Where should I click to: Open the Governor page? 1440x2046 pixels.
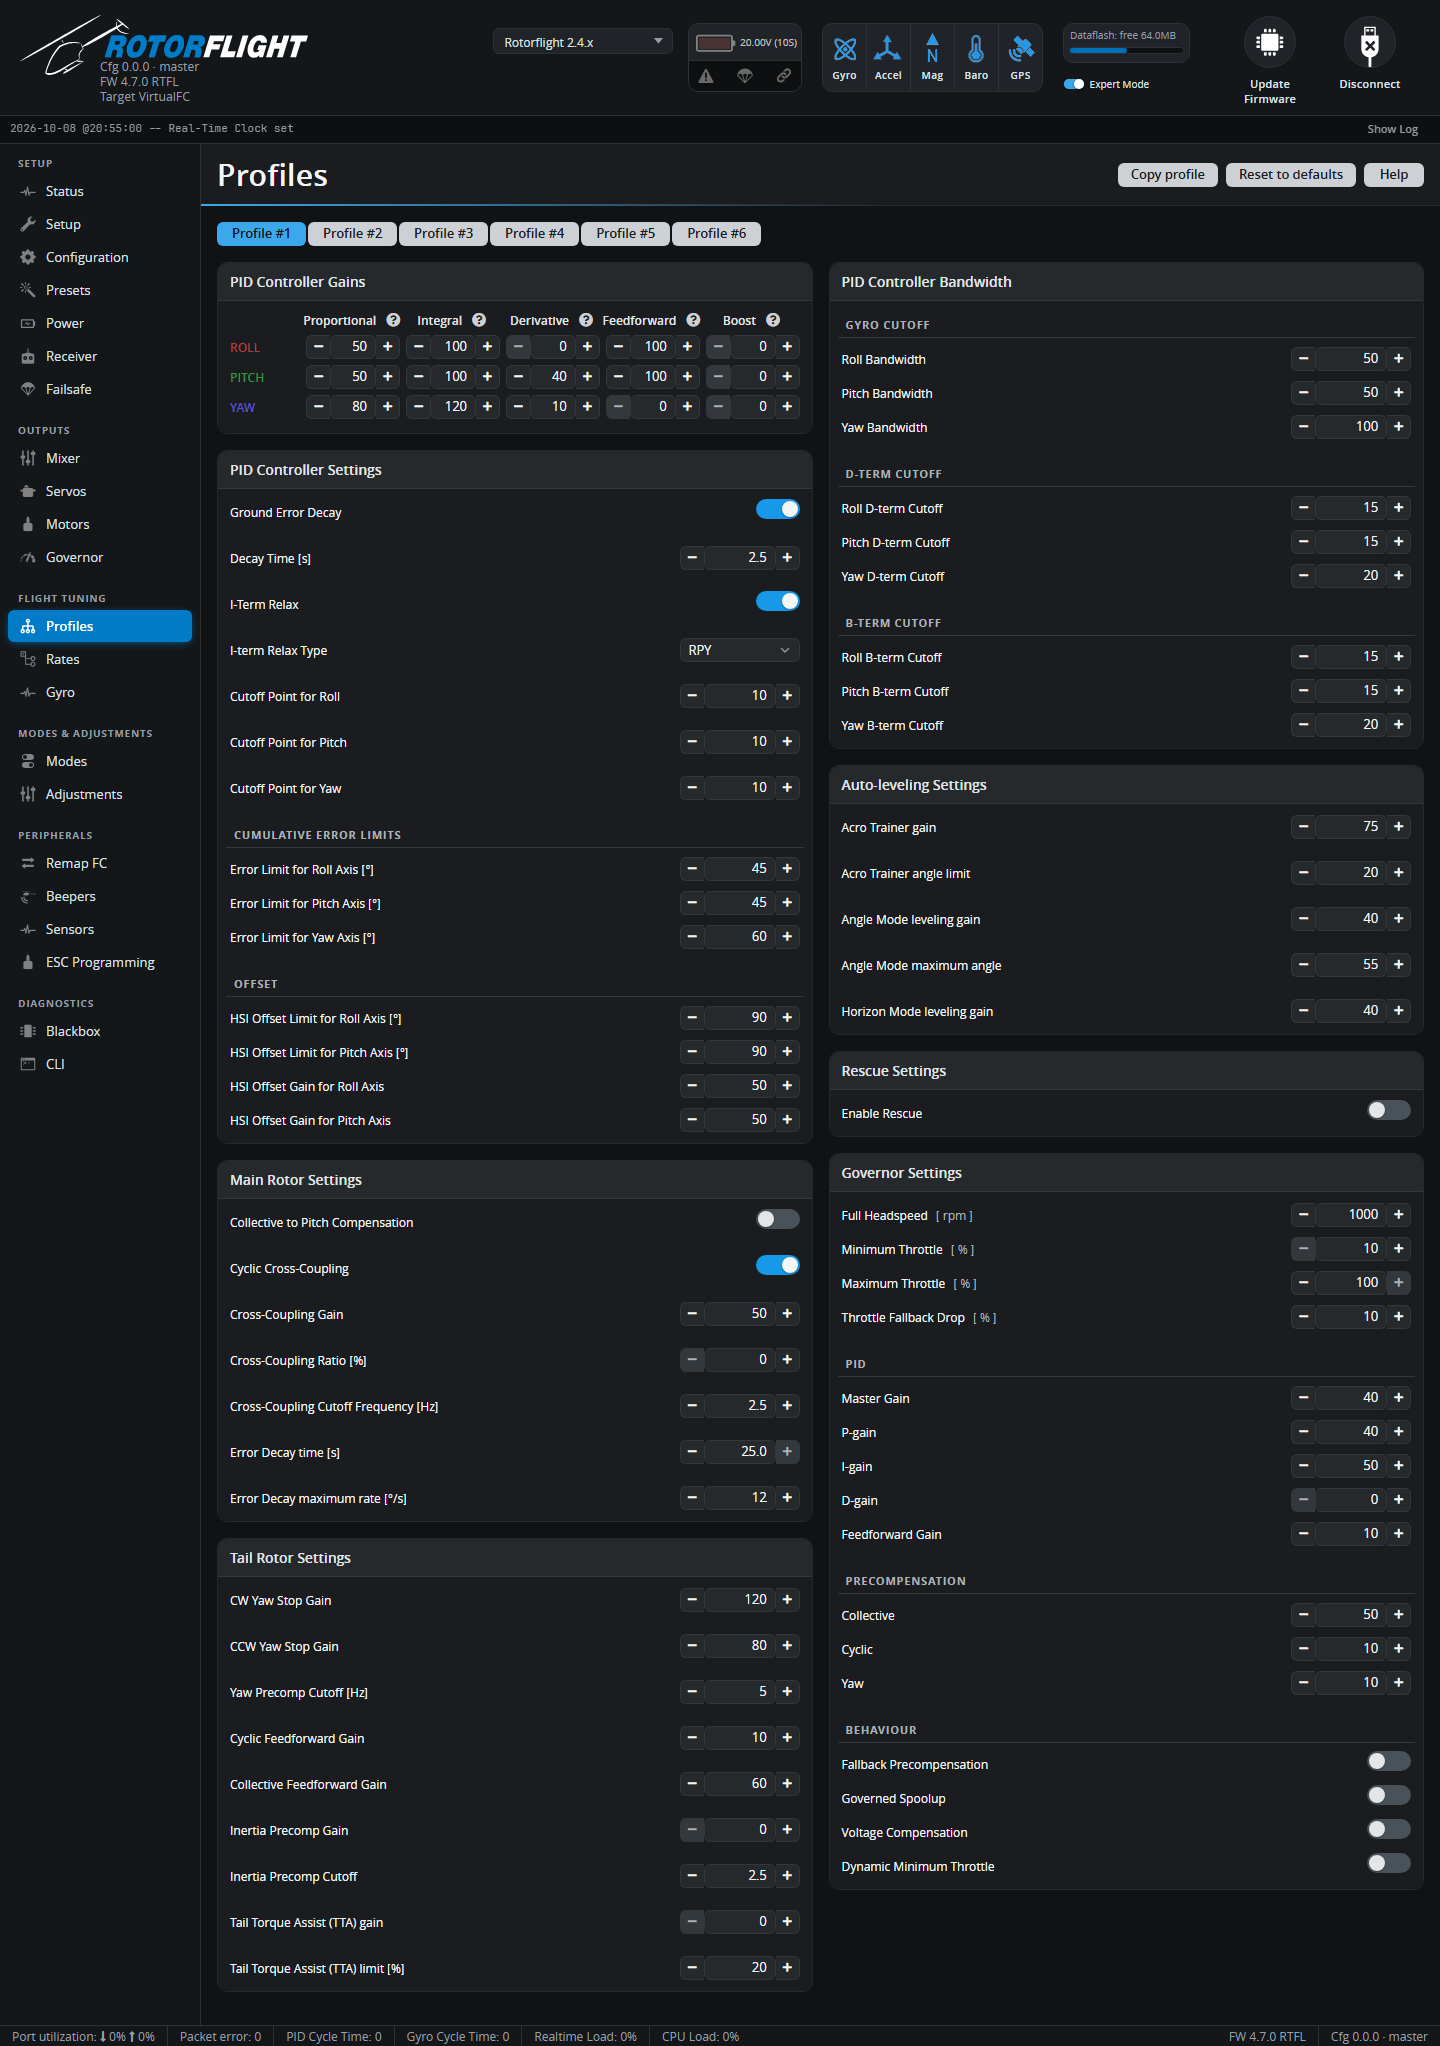100,557
